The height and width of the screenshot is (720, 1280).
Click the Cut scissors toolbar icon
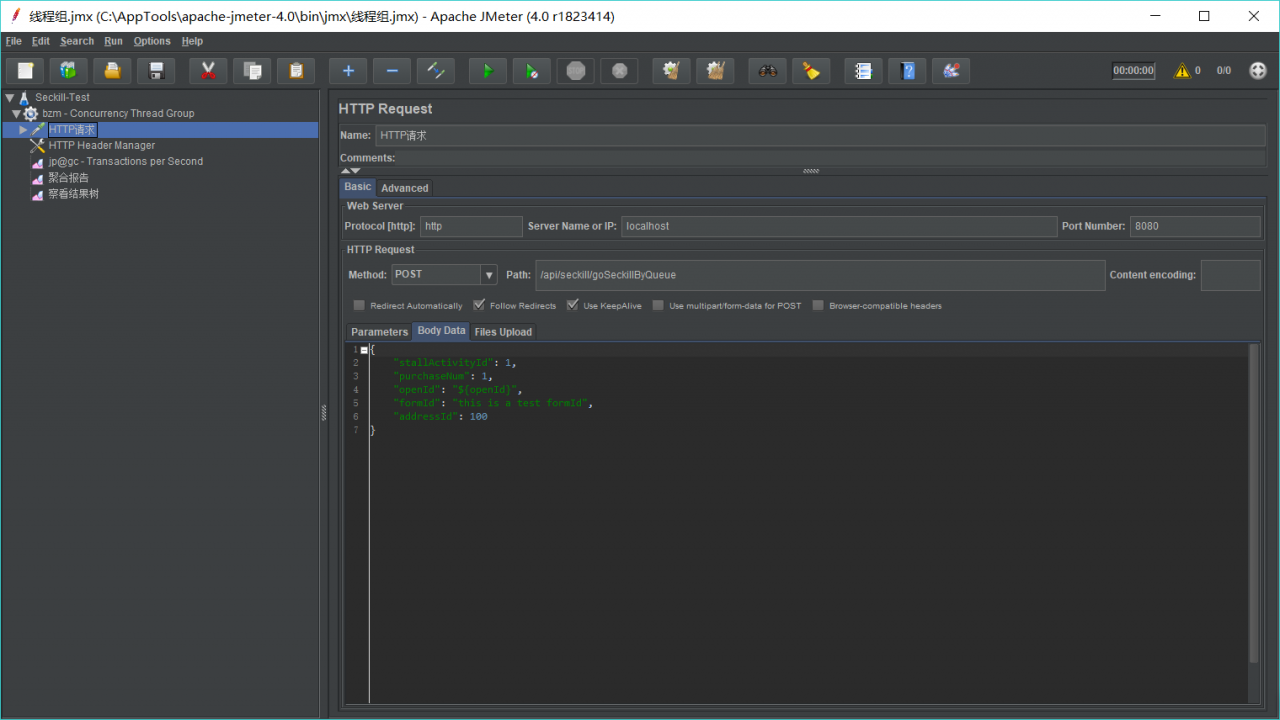(x=208, y=71)
